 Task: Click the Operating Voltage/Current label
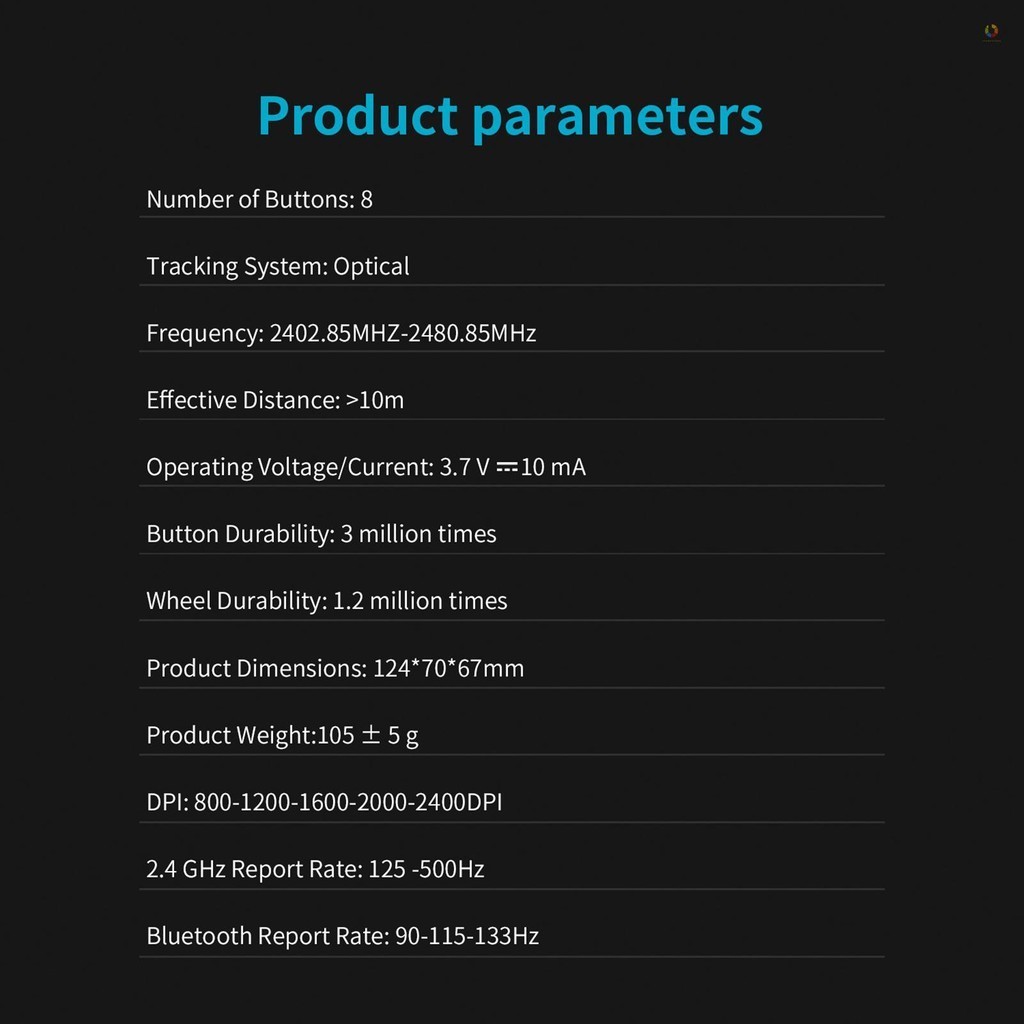tap(289, 467)
